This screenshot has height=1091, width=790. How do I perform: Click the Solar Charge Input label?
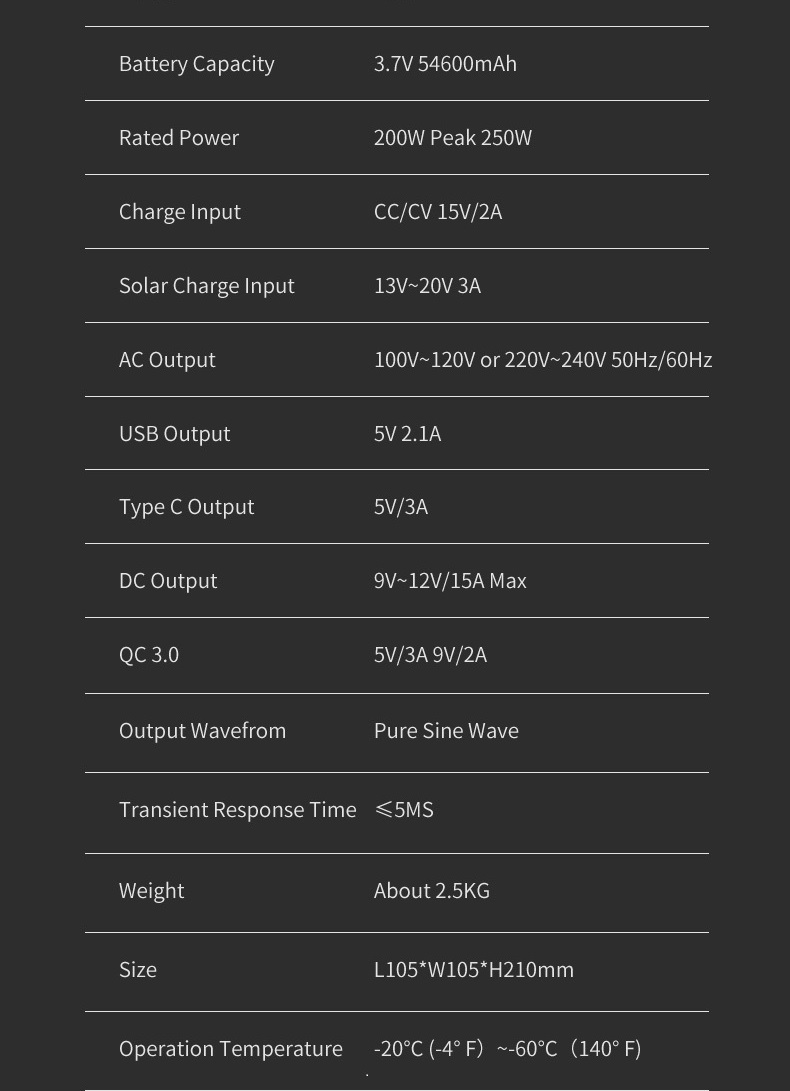click(206, 286)
